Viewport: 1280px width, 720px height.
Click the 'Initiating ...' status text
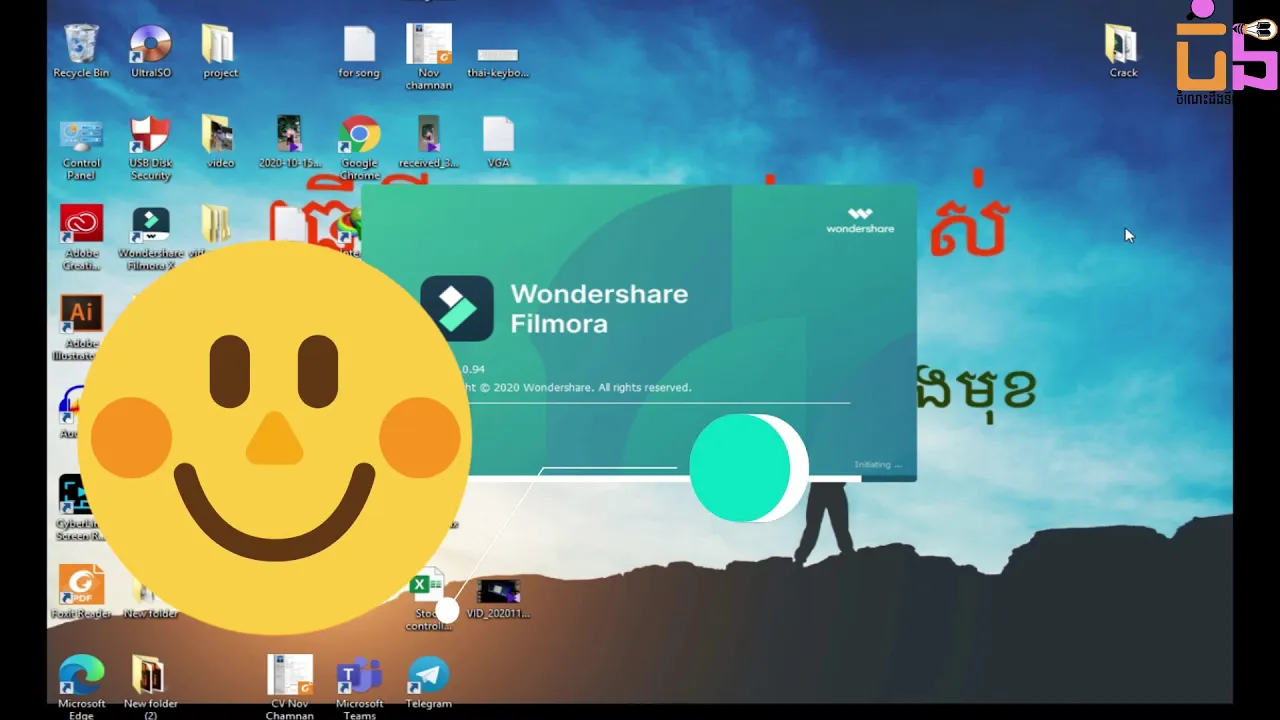click(x=878, y=465)
